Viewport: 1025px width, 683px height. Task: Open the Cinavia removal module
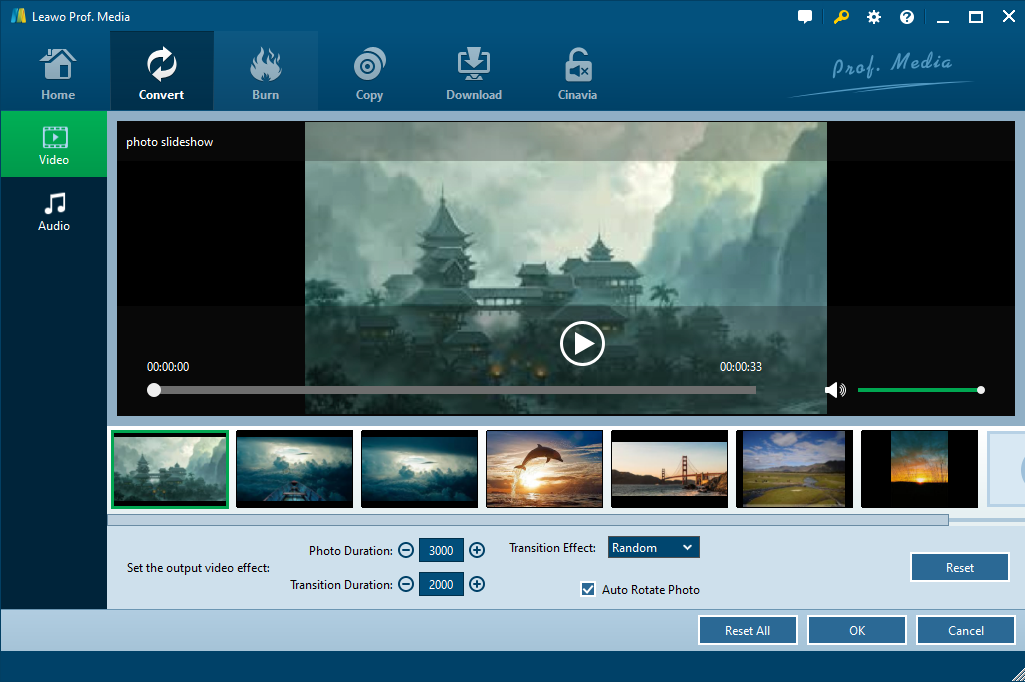point(577,75)
